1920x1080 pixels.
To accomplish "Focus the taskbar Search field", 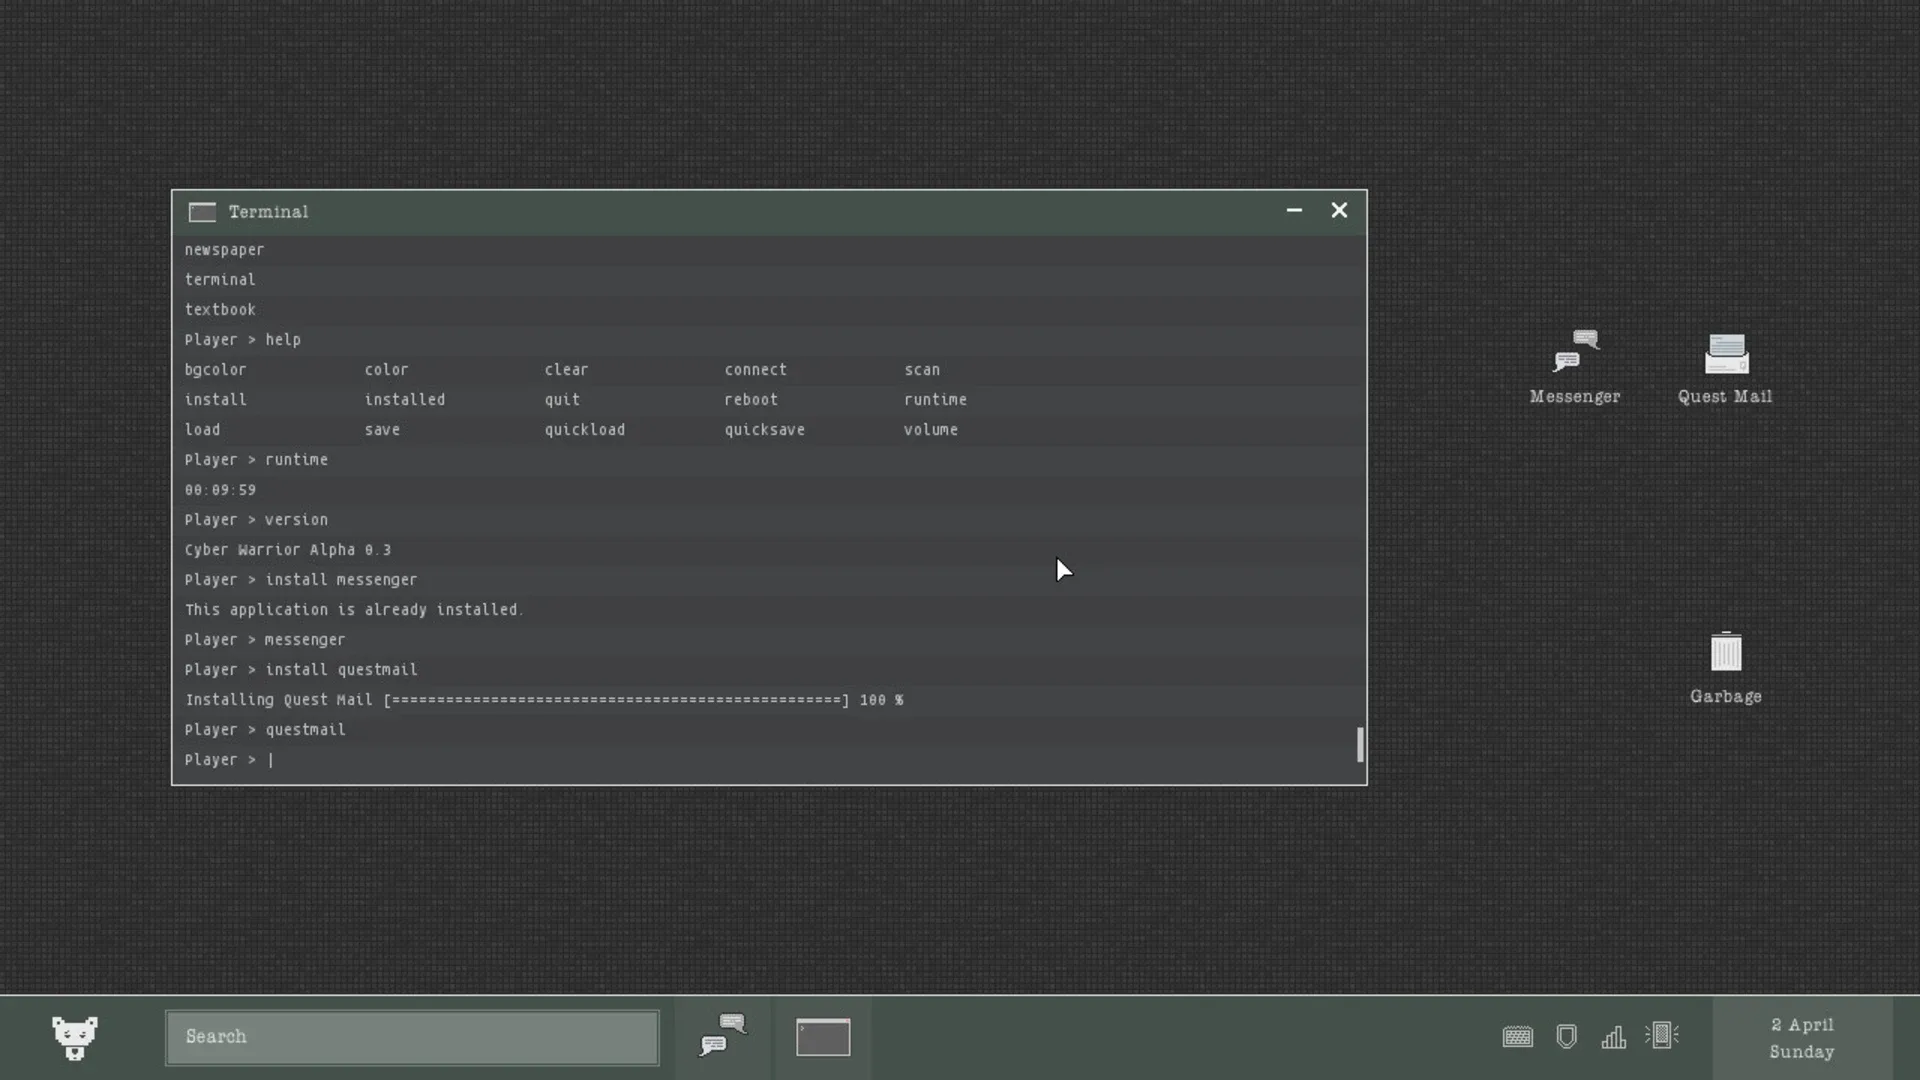I will (412, 1037).
